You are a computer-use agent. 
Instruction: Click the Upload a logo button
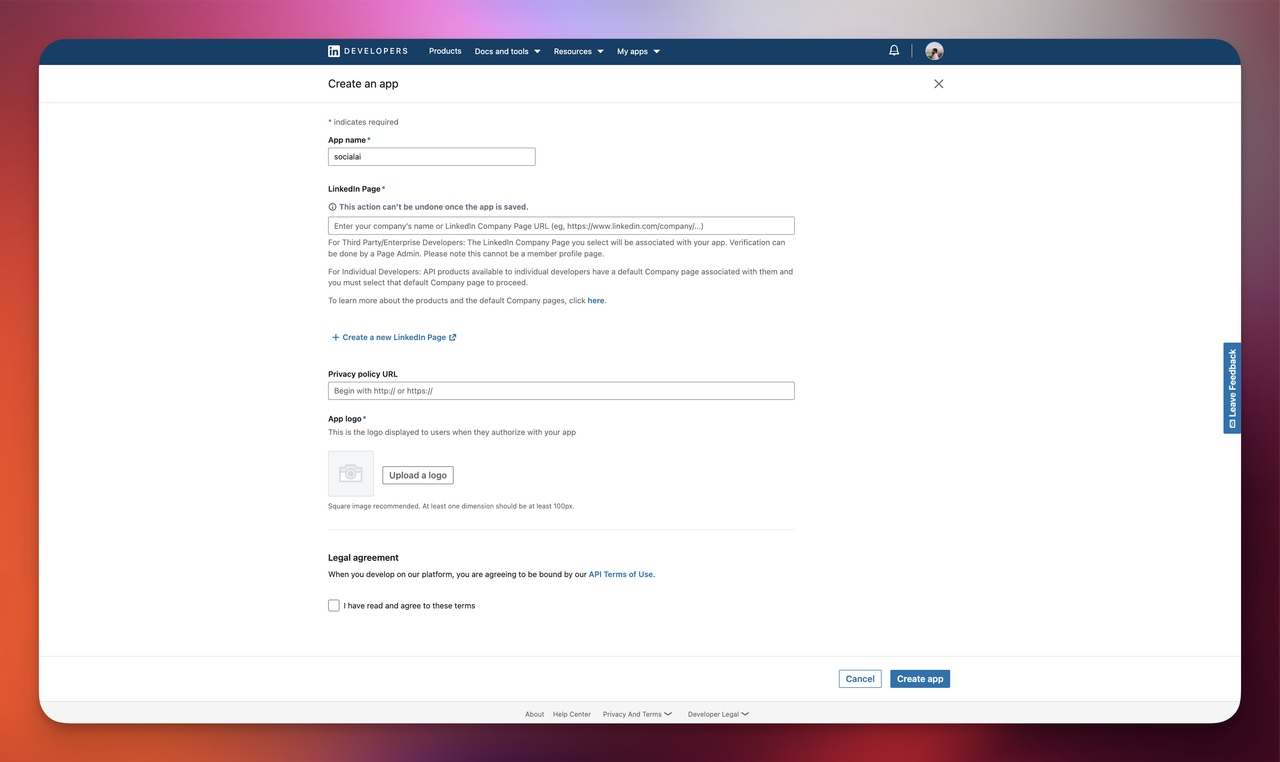pyautogui.click(x=418, y=475)
